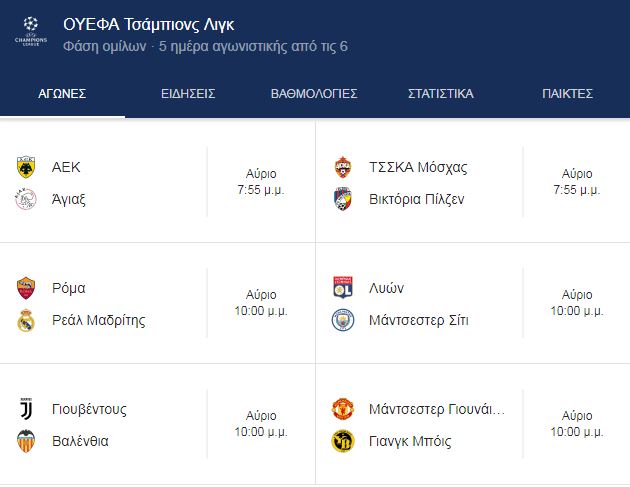Go to the ΠΑΙΚΤΕΣ tab

click(568, 94)
